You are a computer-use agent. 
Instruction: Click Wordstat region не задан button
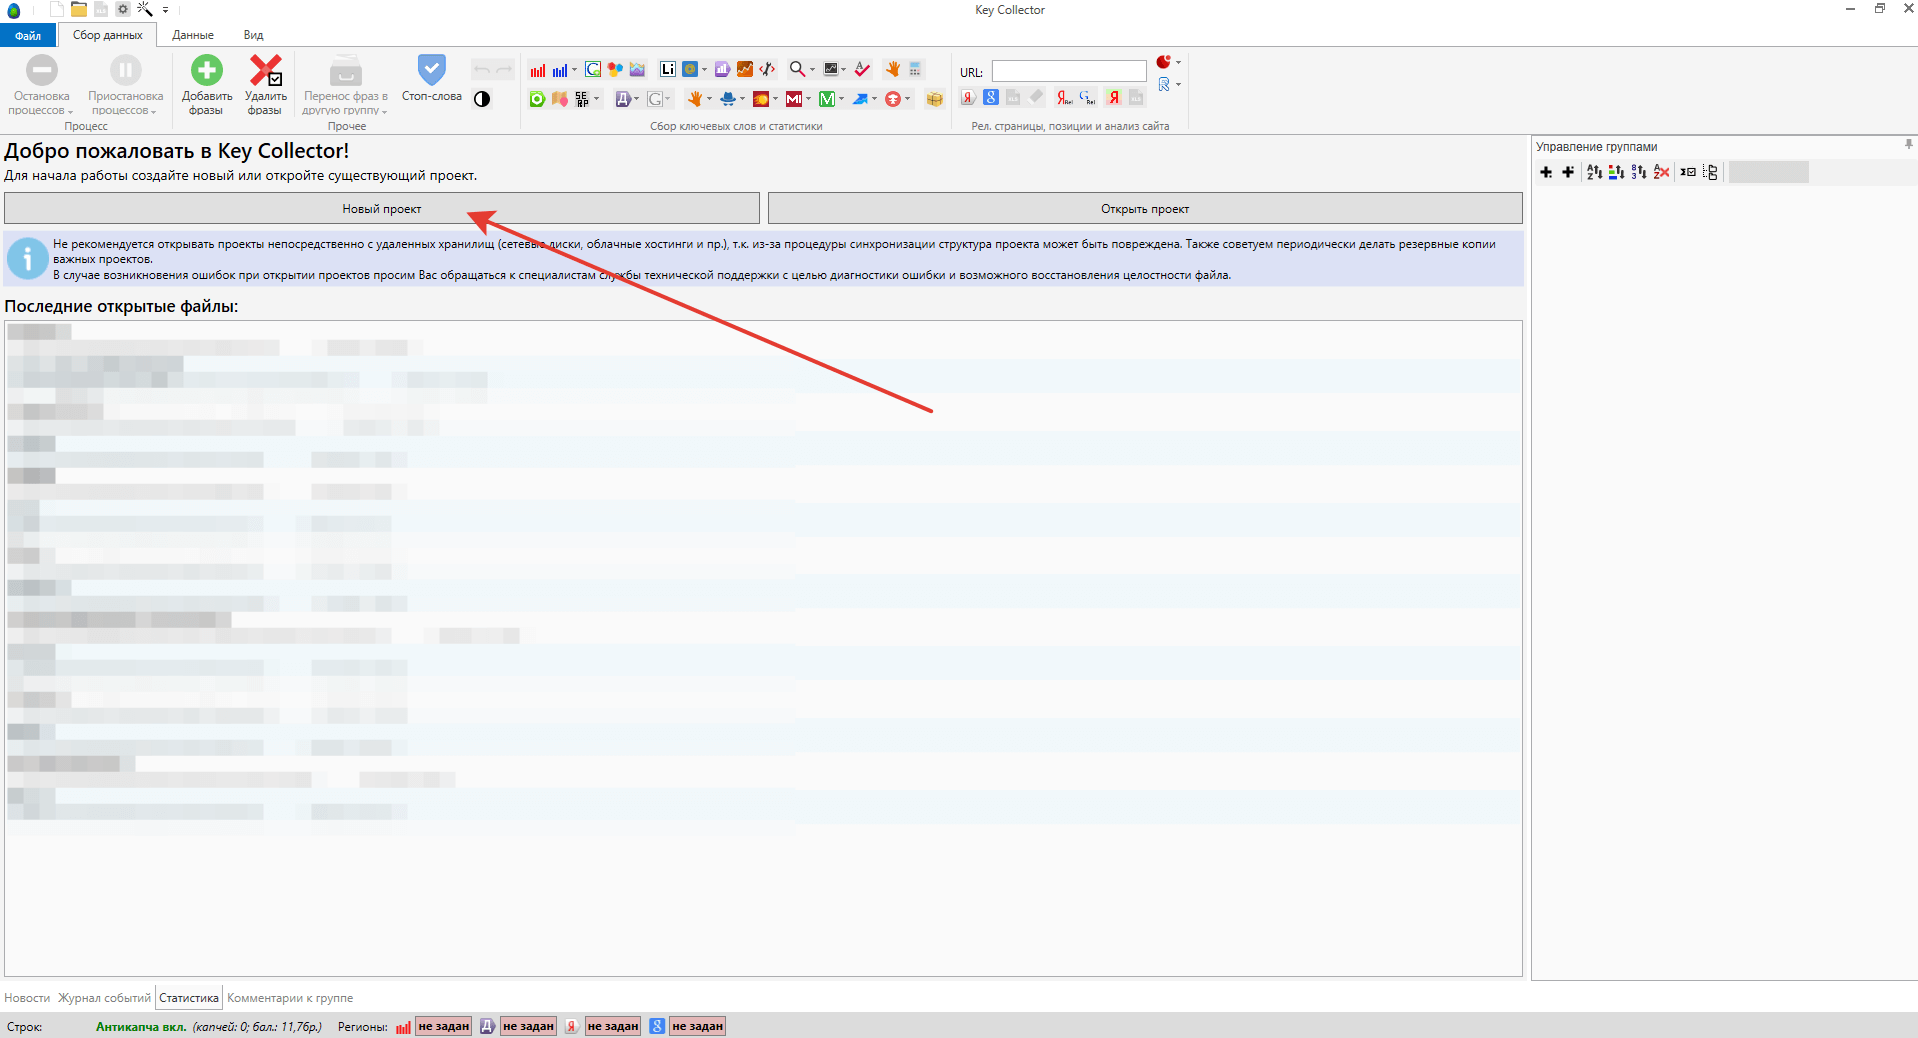[444, 1026]
